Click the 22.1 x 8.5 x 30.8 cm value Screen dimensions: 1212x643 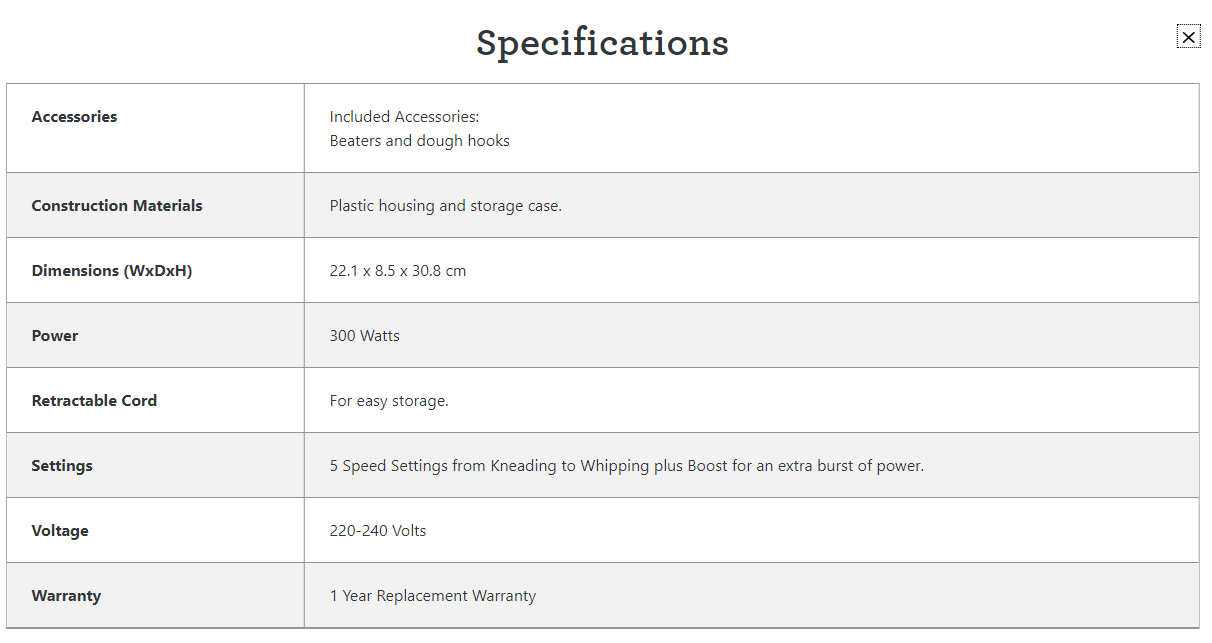(397, 271)
